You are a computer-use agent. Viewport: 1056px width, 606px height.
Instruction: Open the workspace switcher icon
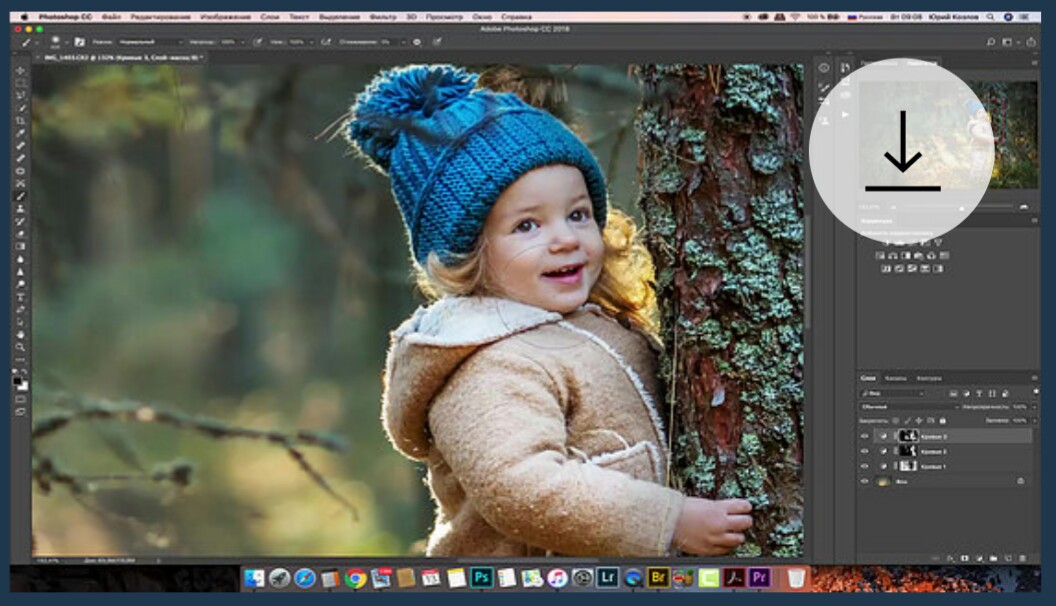pos(1008,42)
